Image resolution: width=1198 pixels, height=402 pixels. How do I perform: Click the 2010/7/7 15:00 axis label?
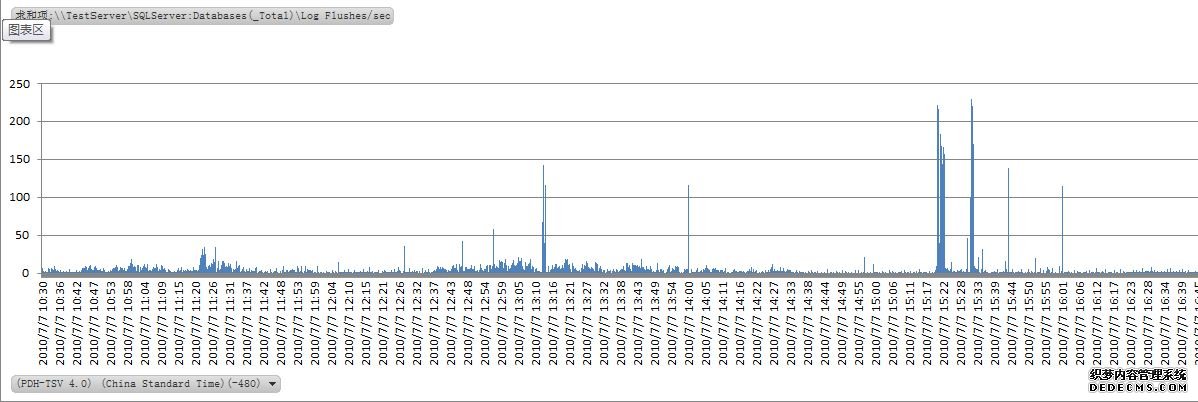point(876,321)
